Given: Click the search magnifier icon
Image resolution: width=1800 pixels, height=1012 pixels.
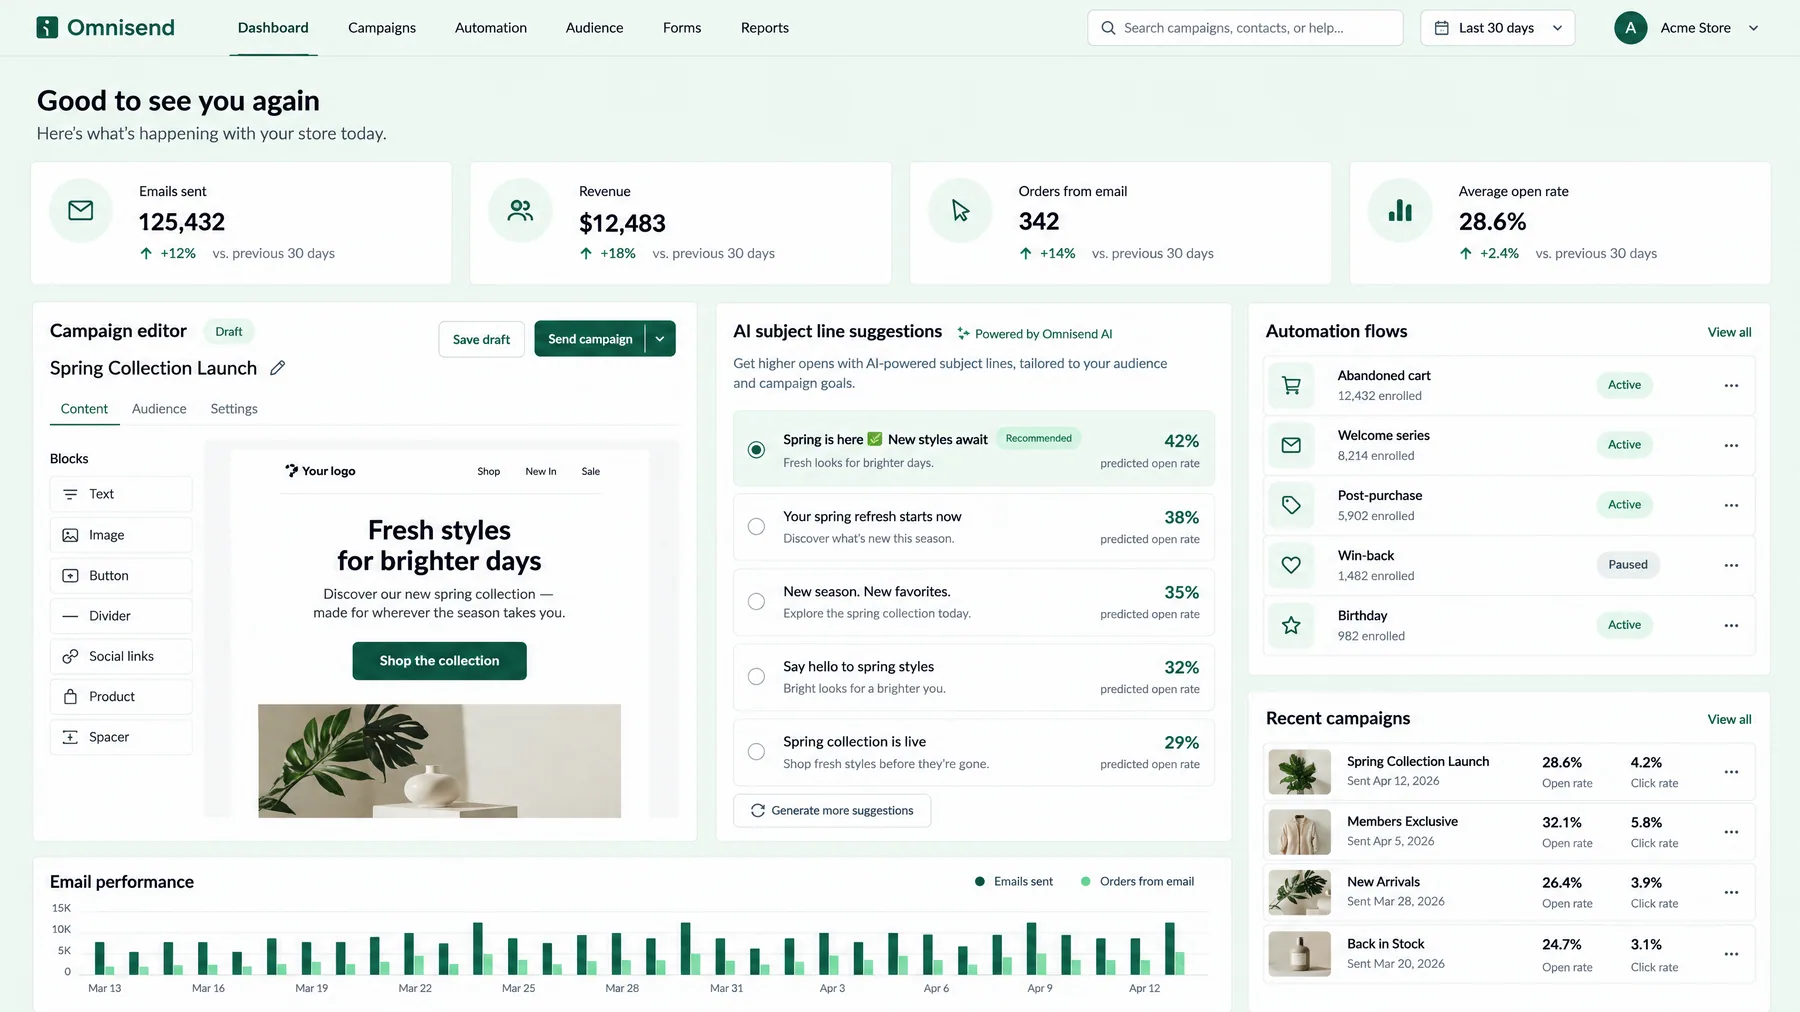Looking at the screenshot, I should (x=1108, y=28).
